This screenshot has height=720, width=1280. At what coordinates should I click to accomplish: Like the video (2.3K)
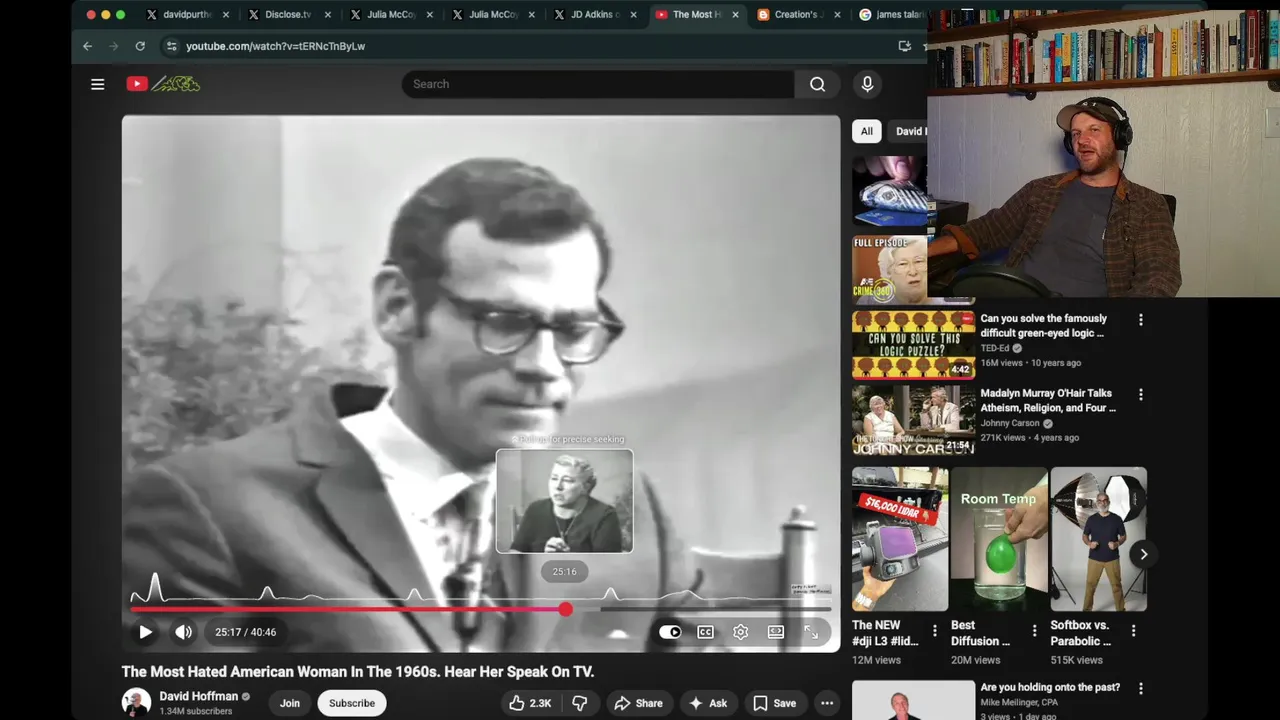click(x=530, y=703)
